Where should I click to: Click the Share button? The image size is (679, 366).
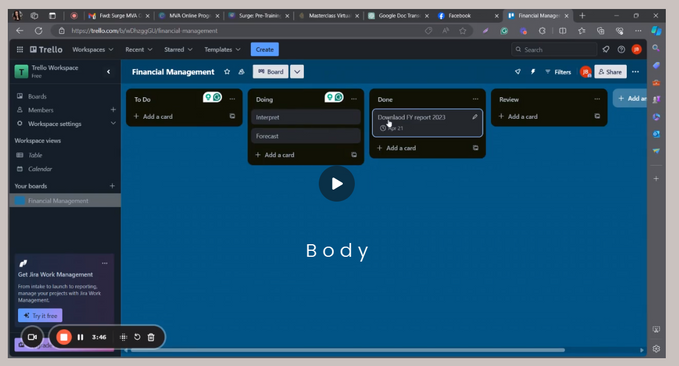click(610, 72)
